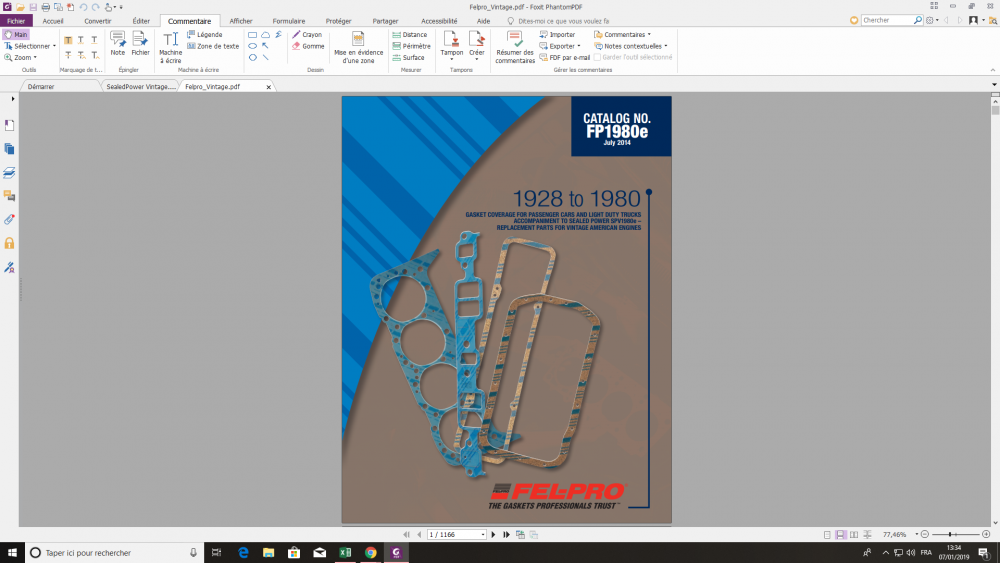Image resolution: width=1000 pixels, height=563 pixels.
Task: Click FDF par e-mail button
Action: (564, 57)
